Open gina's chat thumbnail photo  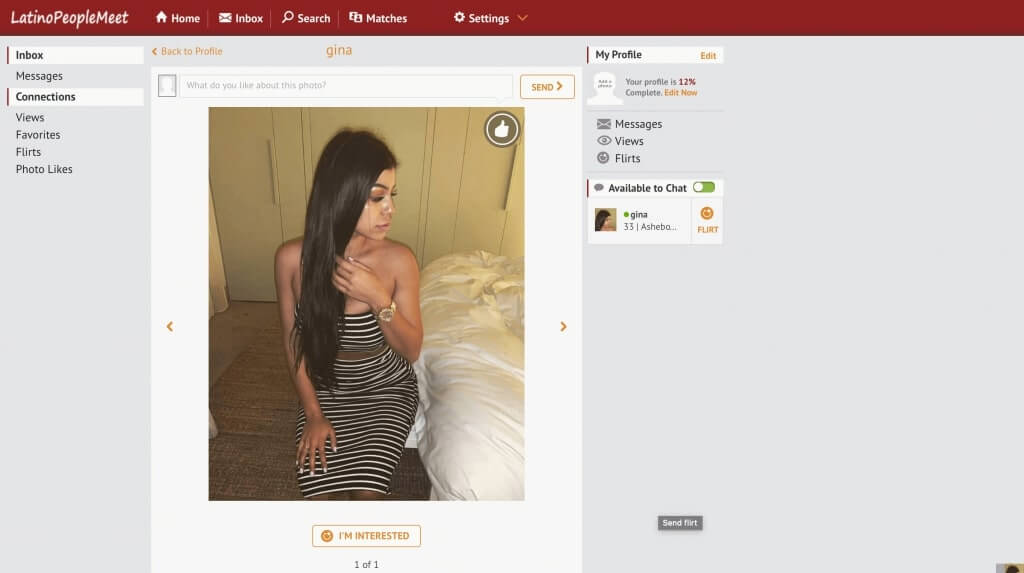(x=605, y=220)
